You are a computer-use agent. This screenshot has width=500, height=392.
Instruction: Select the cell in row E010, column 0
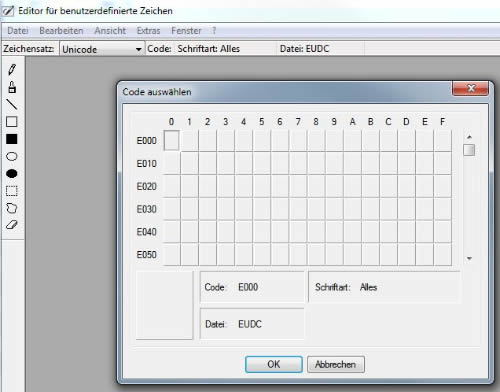(172, 163)
